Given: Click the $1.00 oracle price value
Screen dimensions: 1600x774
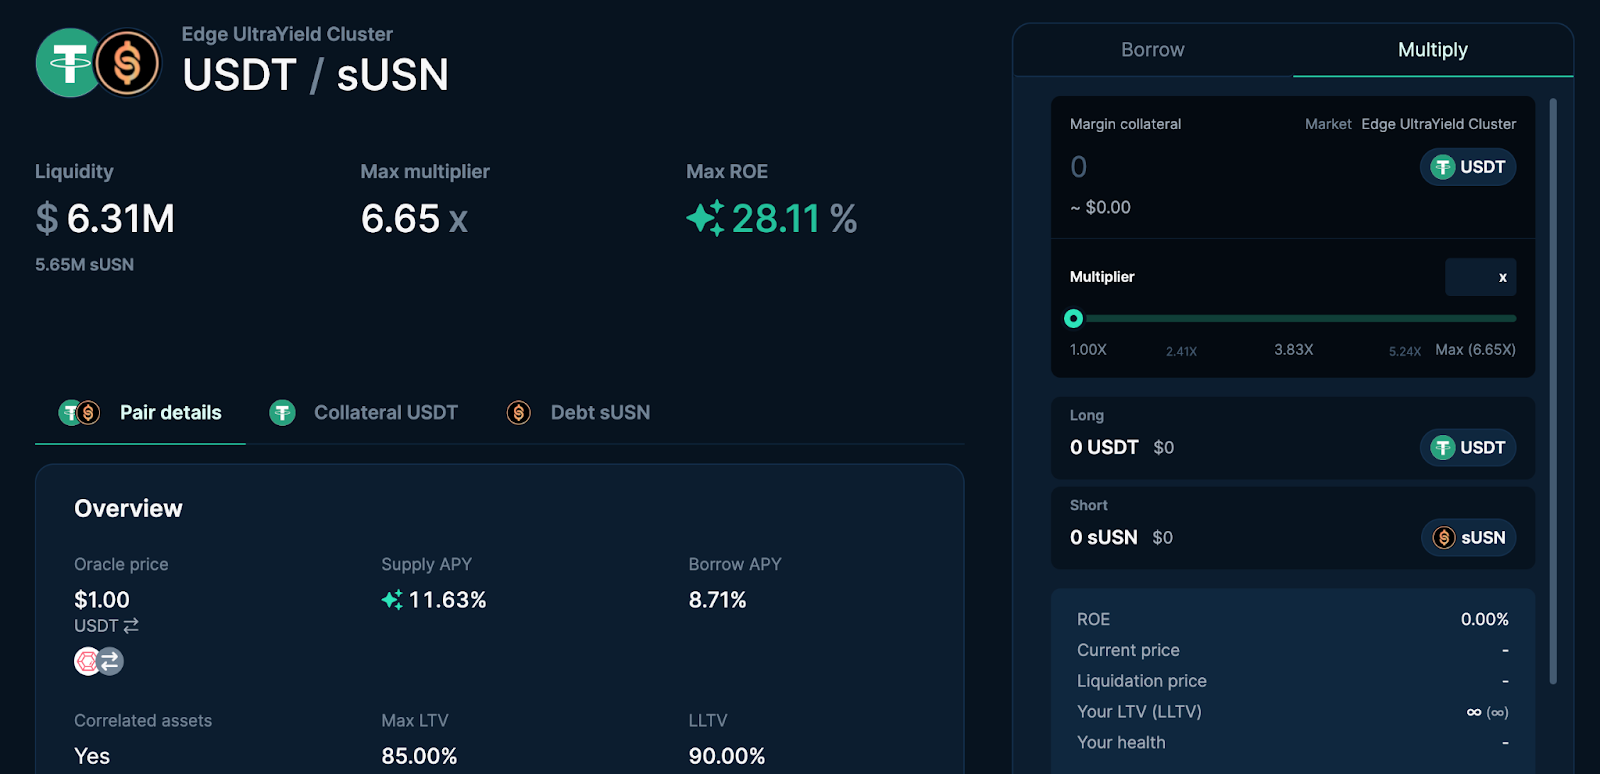Looking at the screenshot, I should (102, 600).
